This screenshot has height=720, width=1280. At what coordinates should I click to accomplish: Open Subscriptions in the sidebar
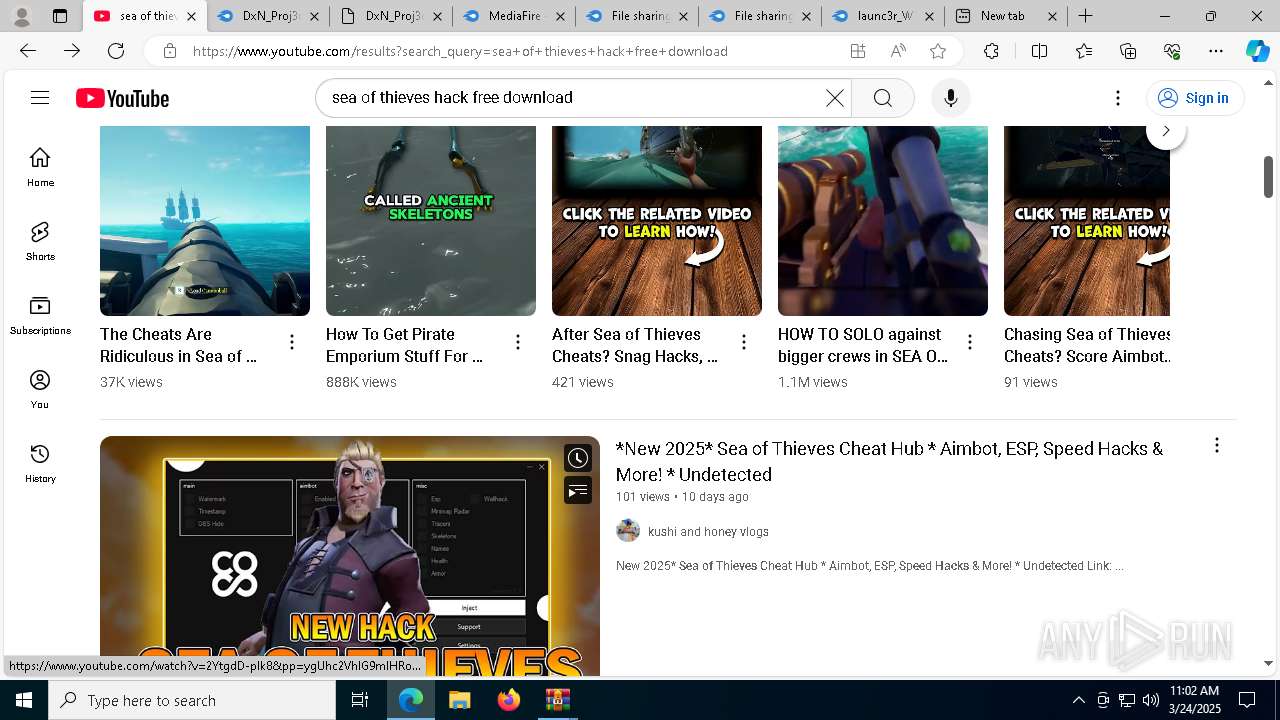tap(40, 315)
